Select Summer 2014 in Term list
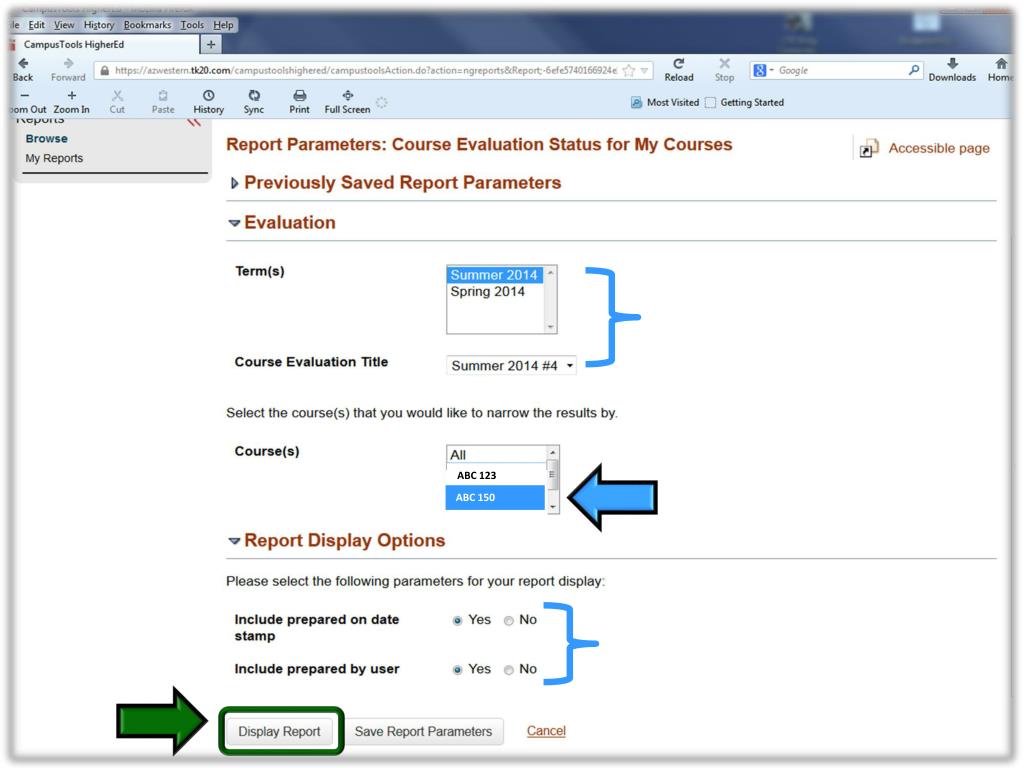1024x768 pixels. pos(494,275)
